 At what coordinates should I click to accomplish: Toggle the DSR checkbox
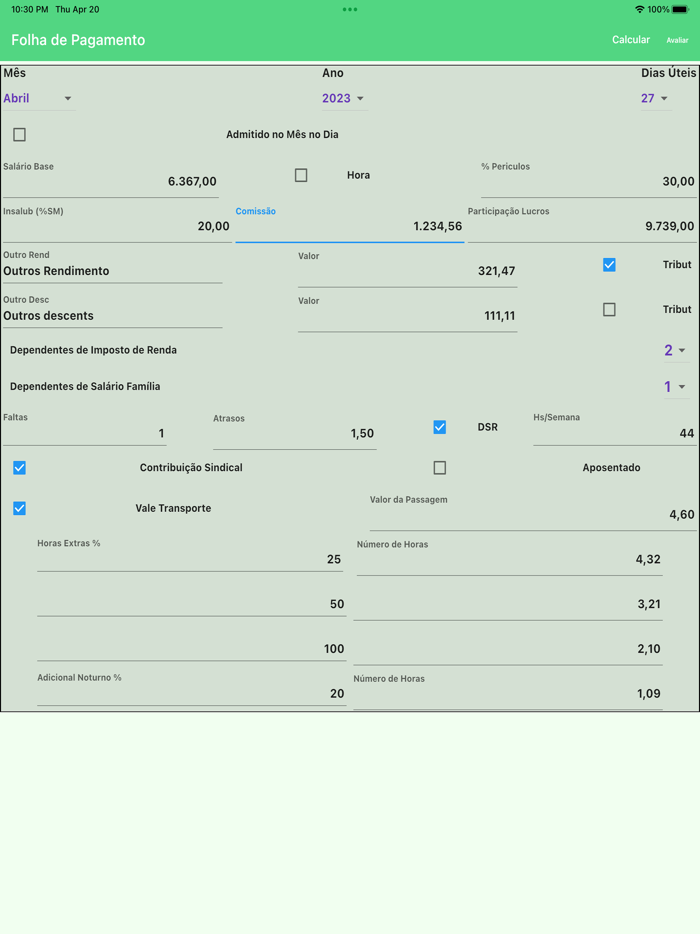click(440, 427)
